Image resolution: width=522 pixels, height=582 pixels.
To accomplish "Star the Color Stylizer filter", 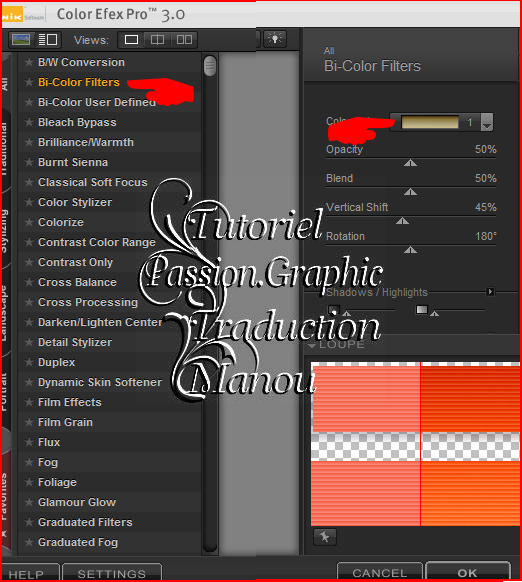I will pyautogui.click(x=29, y=202).
